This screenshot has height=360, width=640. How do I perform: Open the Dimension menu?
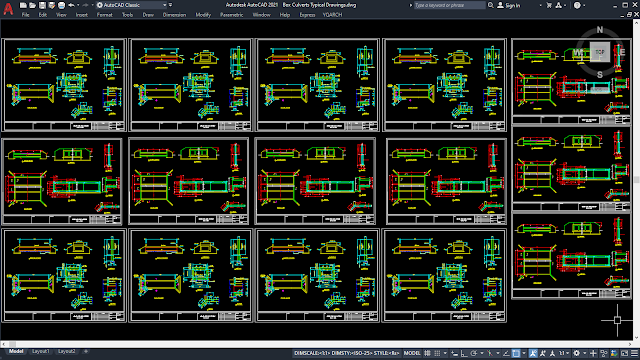pos(174,15)
